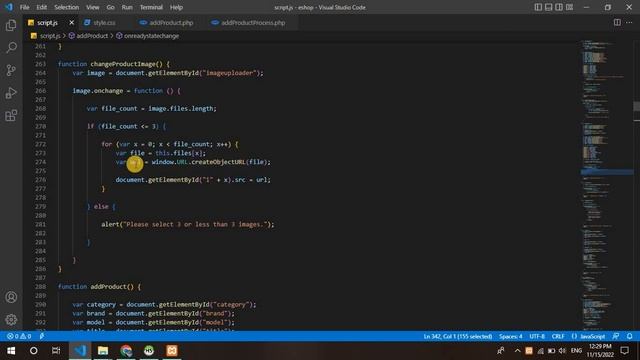Toggle secondary side bar layout icon
The width and height of the screenshot is (640, 360).
(x=559, y=7)
